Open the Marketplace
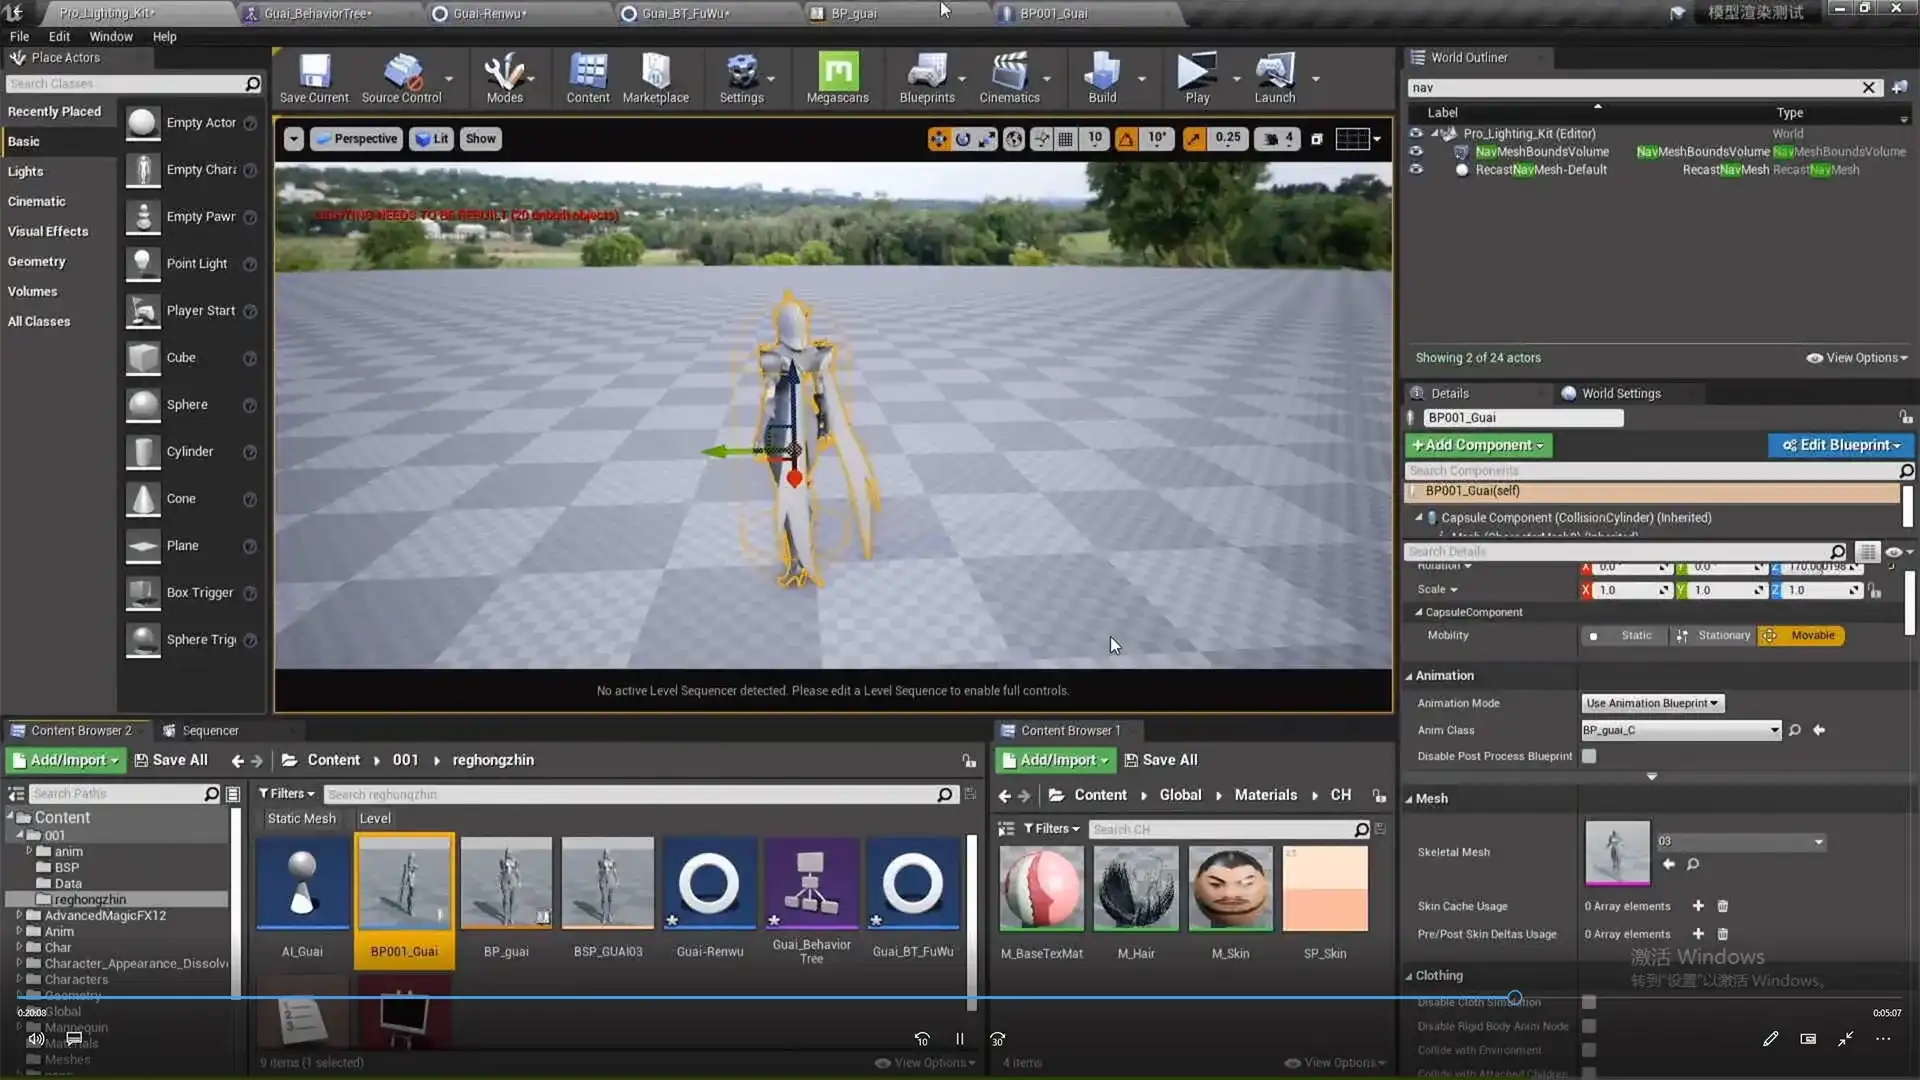 click(656, 78)
